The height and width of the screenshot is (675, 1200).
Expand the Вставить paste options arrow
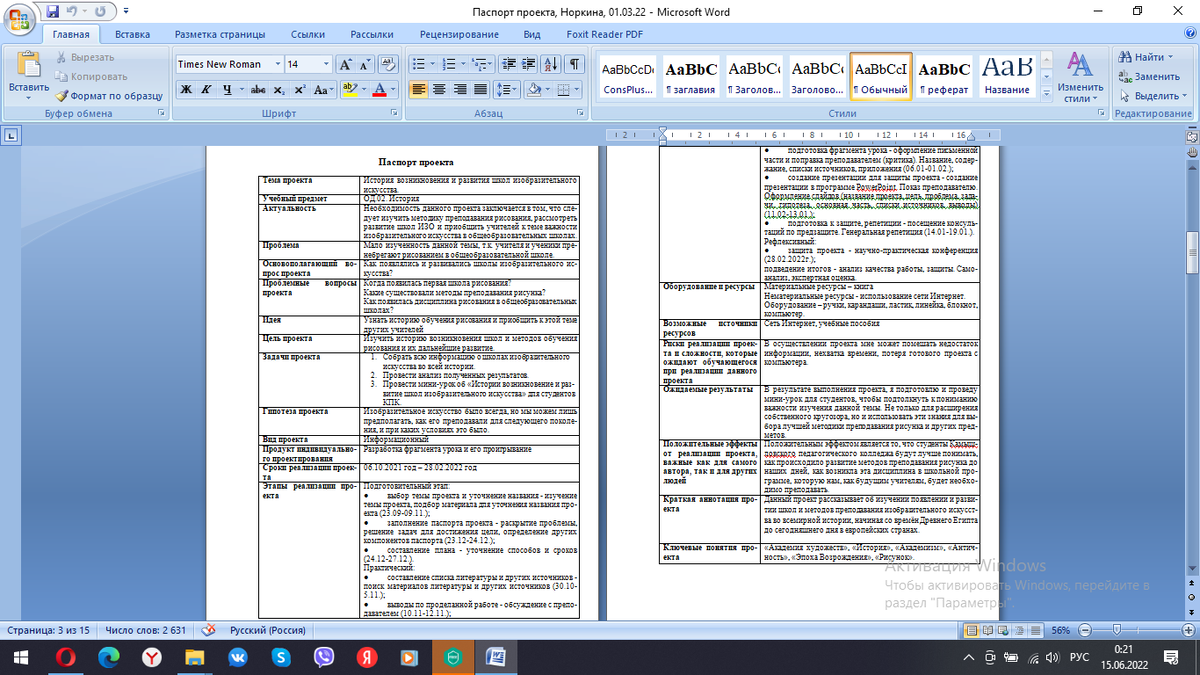29,99
